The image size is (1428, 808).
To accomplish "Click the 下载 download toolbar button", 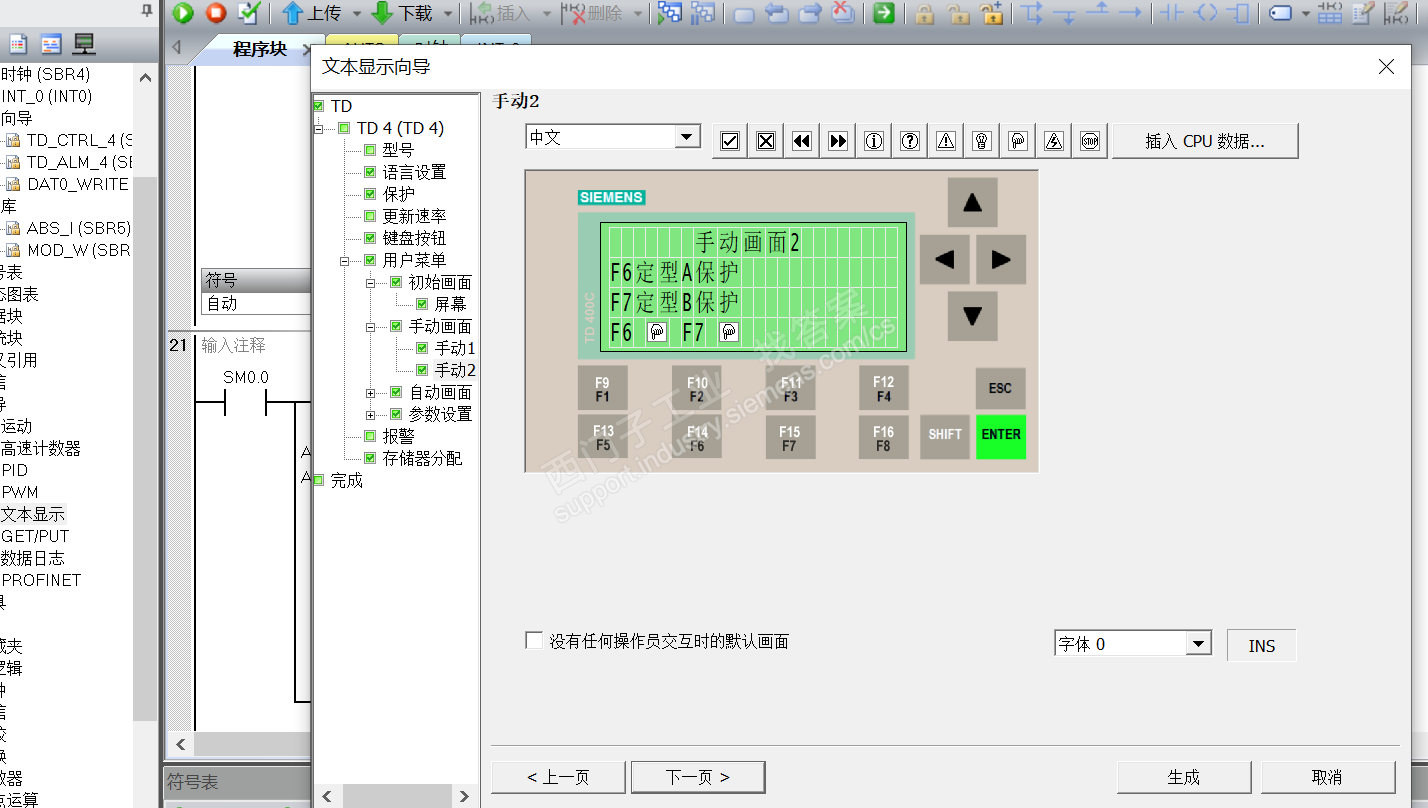I will click(x=402, y=13).
